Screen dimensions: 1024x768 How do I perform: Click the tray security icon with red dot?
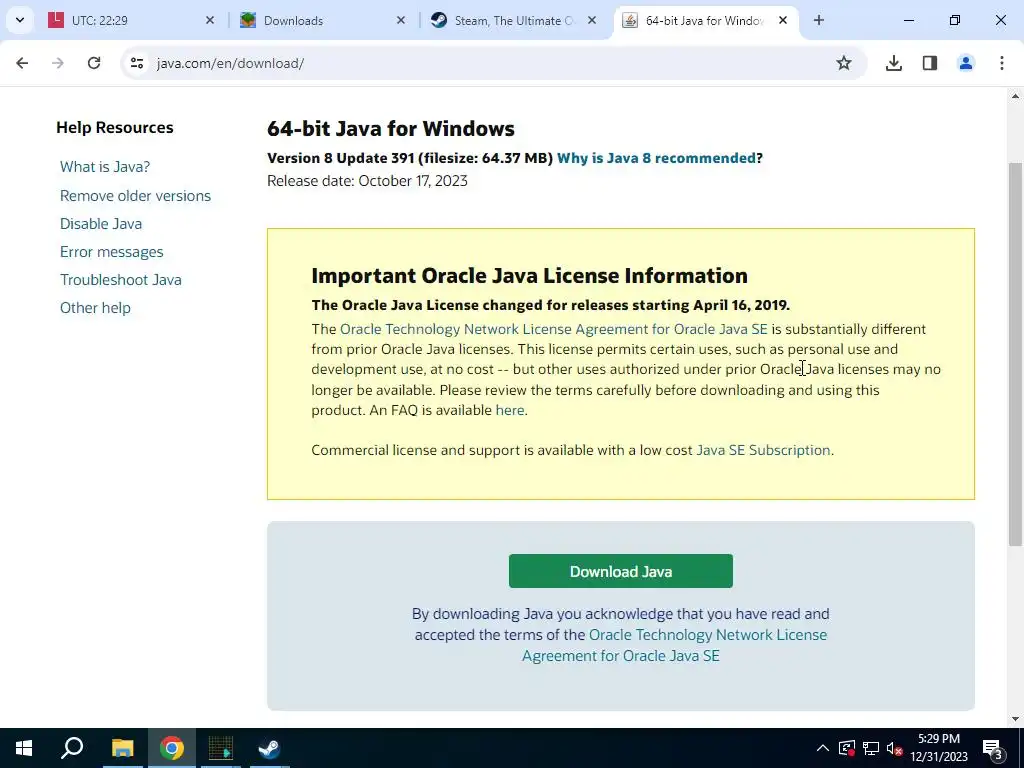(x=847, y=748)
